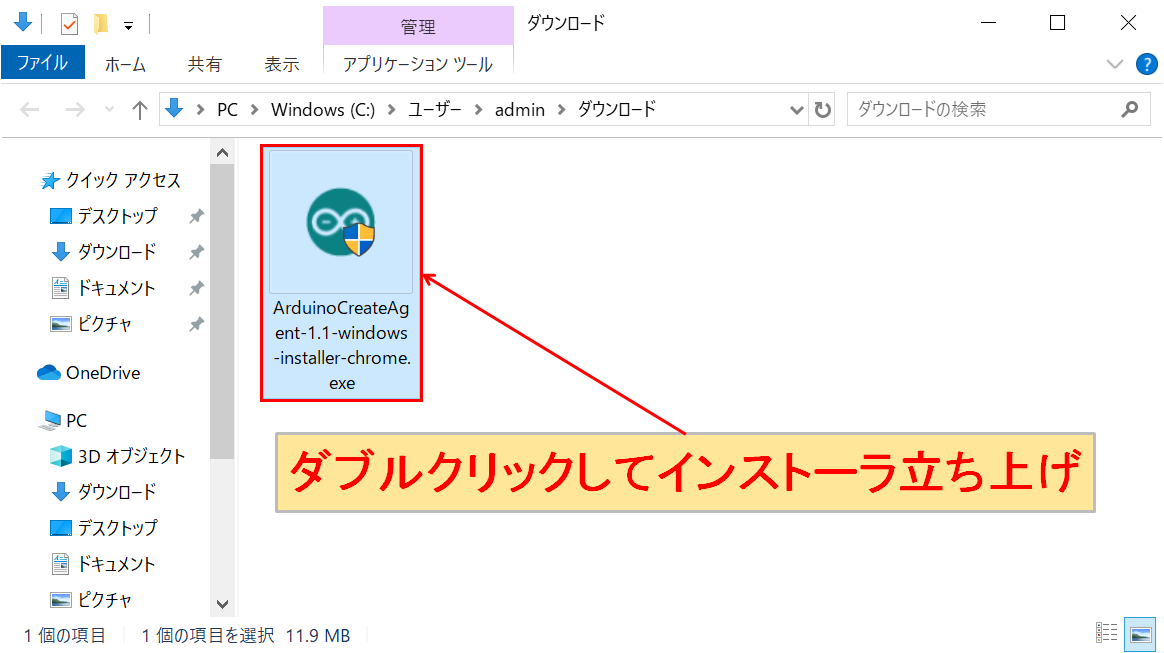The image size is (1164, 653).
Task: Click admin in the address breadcrumb
Action: click(x=519, y=110)
